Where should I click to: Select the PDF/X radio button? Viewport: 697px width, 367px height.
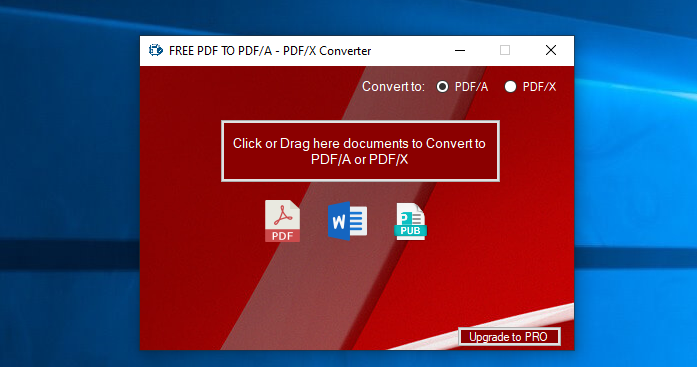coord(510,86)
